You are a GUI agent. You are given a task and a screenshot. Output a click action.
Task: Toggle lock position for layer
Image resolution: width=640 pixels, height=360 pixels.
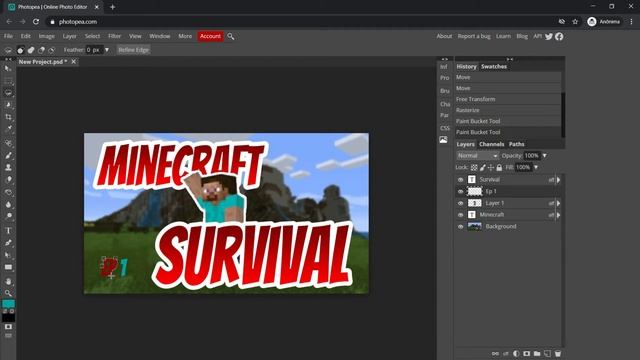pyautogui.click(x=491, y=167)
